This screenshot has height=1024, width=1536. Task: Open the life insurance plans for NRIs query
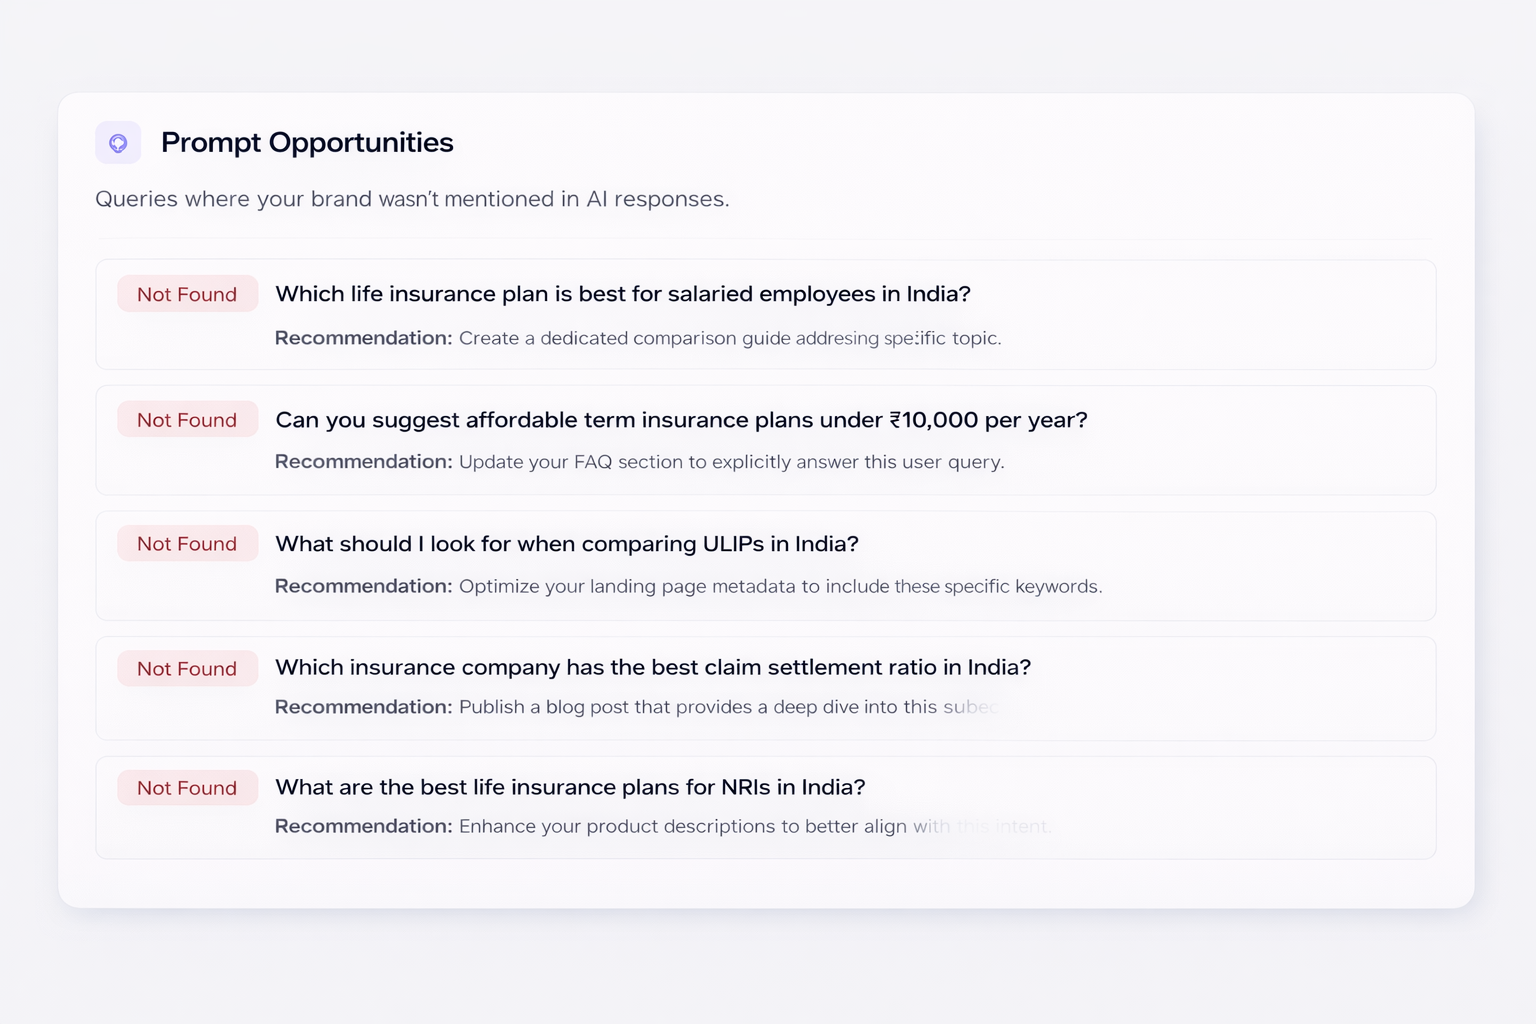pyautogui.click(x=570, y=788)
